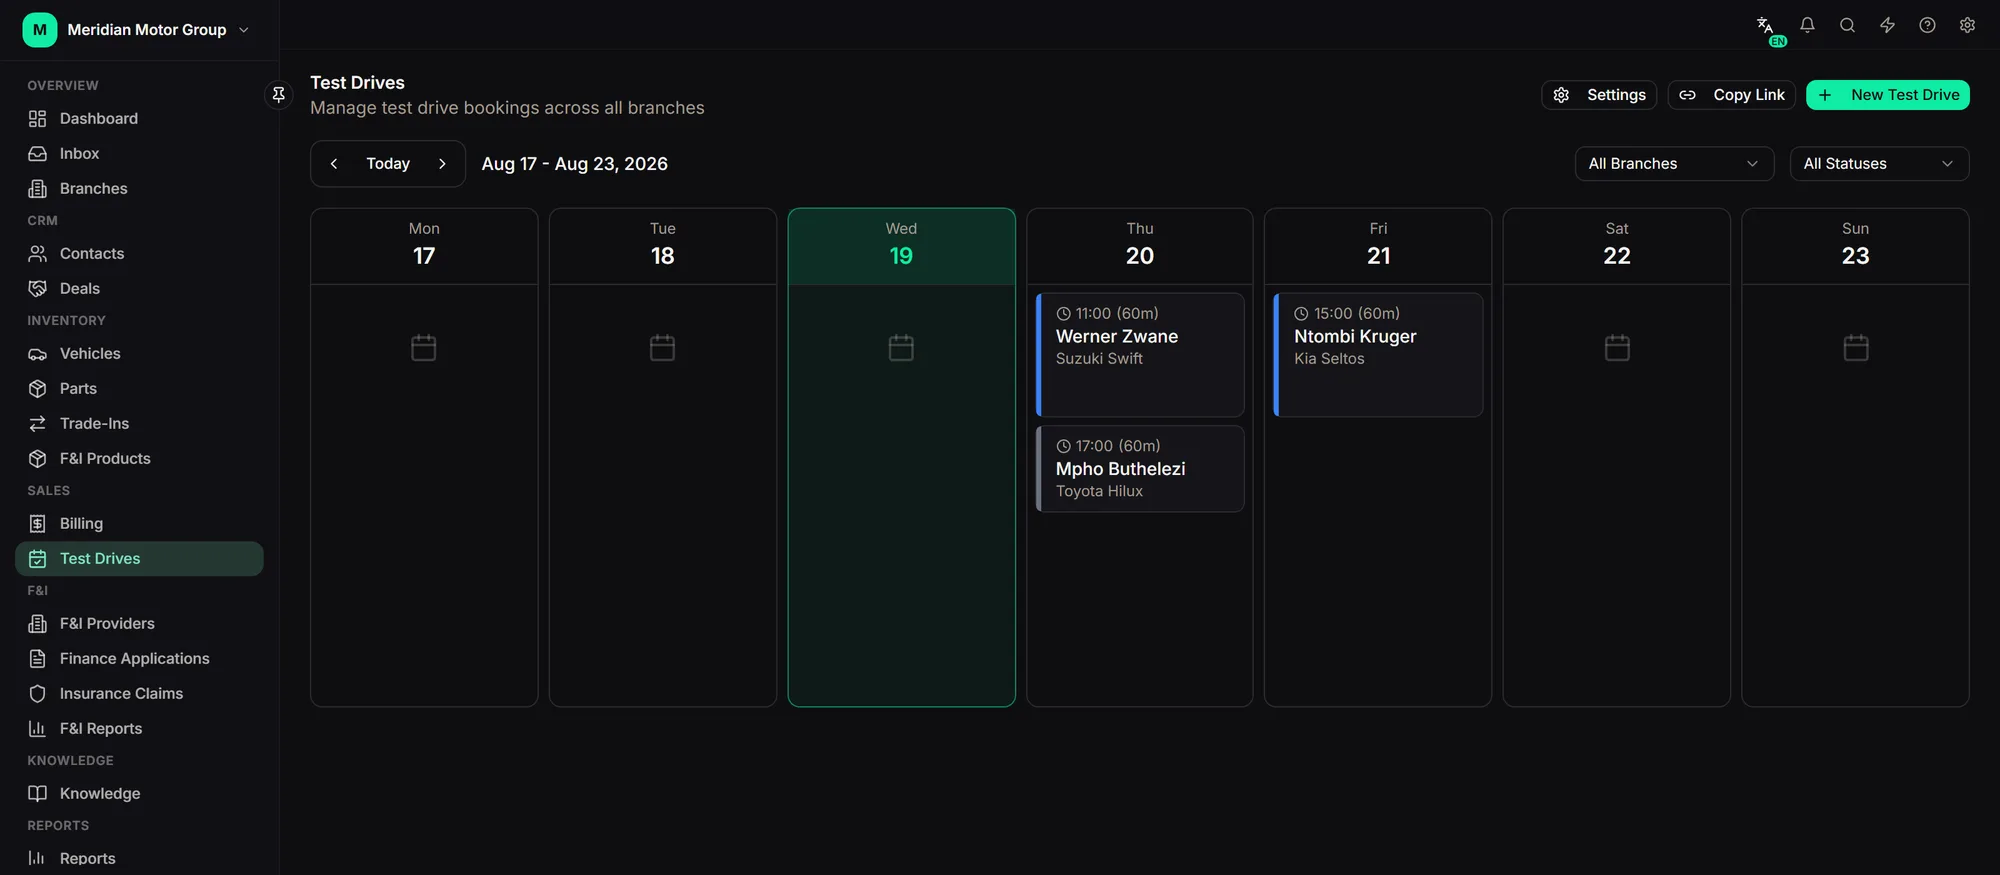Open Mpho Buthelezi Toyota Hilux booking
This screenshot has width=2000, height=875.
click(x=1140, y=469)
